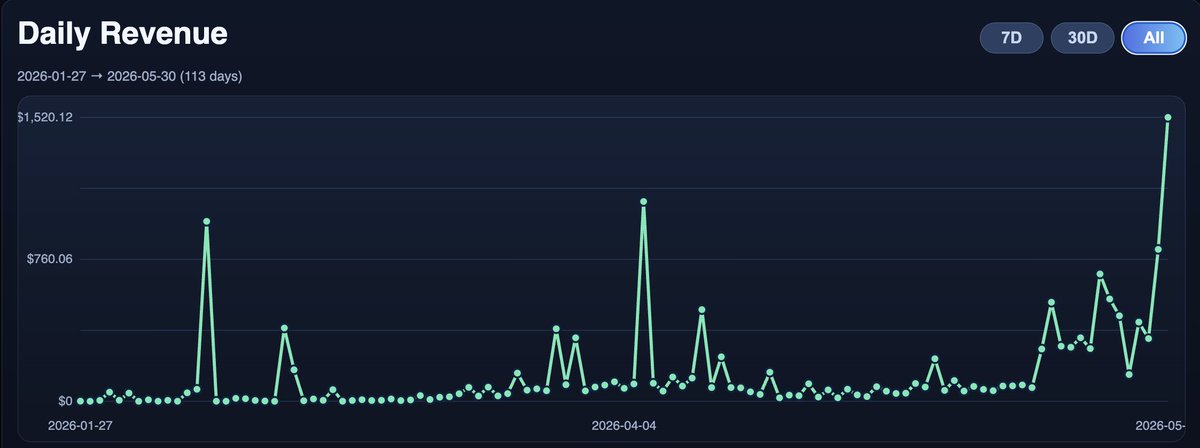Click the date range text showing 113 days

(x=130, y=76)
